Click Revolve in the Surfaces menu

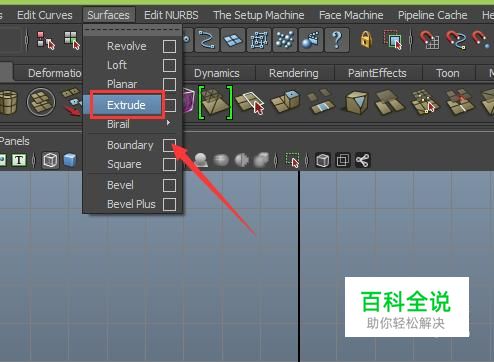pos(127,46)
